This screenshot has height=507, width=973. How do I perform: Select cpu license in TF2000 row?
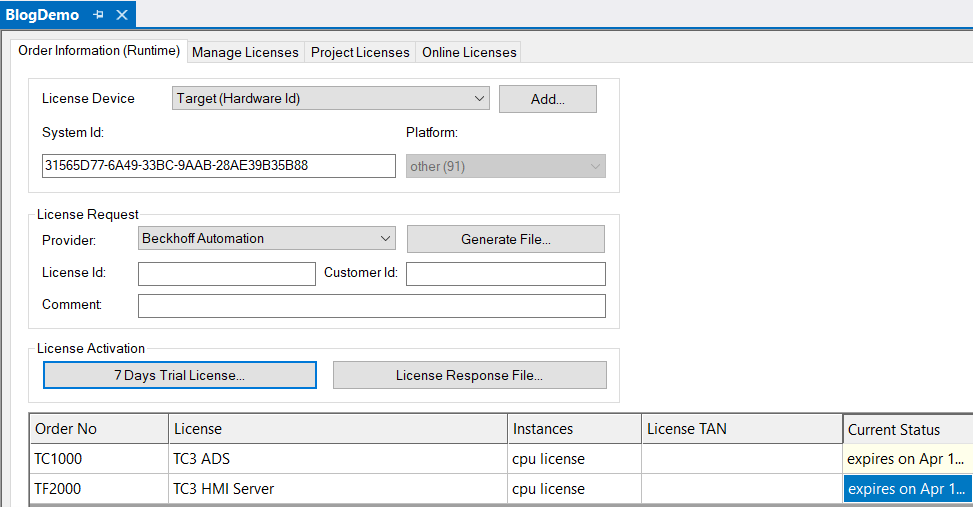click(575, 489)
